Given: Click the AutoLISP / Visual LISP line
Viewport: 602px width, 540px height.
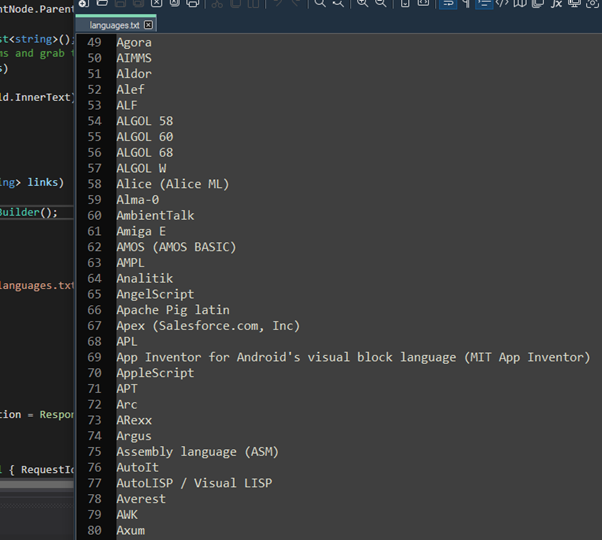Looking at the screenshot, I should point(194,483).
